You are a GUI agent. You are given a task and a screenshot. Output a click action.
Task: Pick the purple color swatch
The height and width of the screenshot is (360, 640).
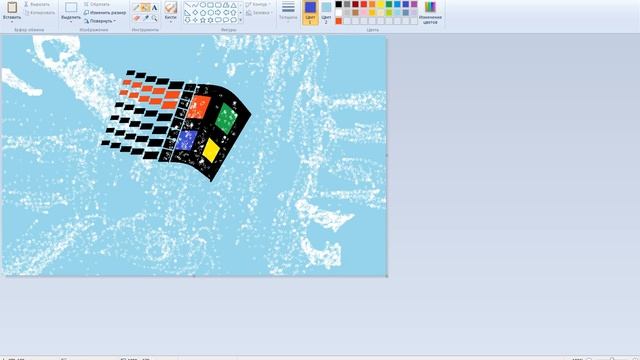pyautogui.click(x=414, y=4)
